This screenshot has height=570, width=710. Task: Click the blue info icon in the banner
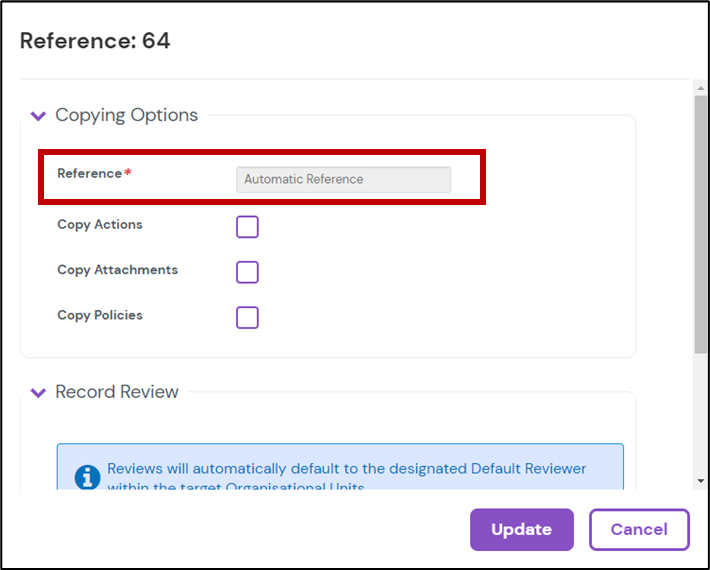tap(88, 476)
